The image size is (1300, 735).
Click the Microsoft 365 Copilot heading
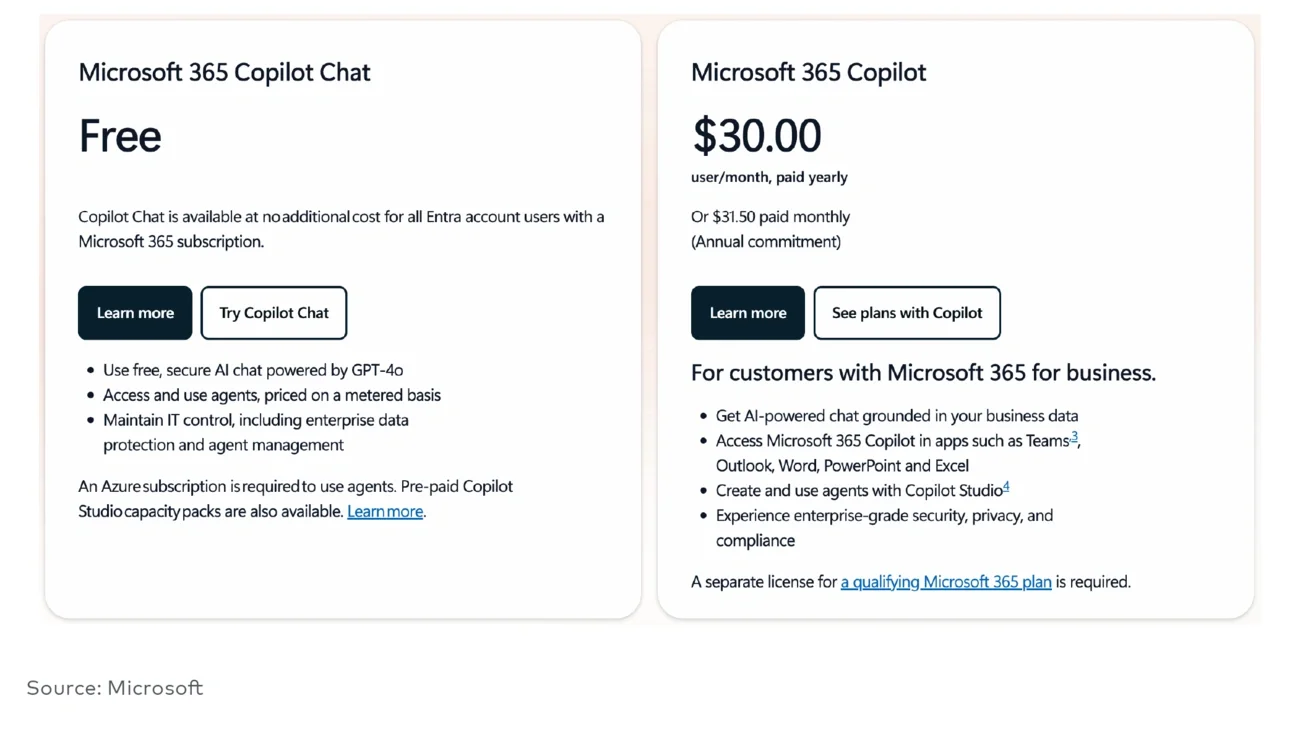[808, 72]
